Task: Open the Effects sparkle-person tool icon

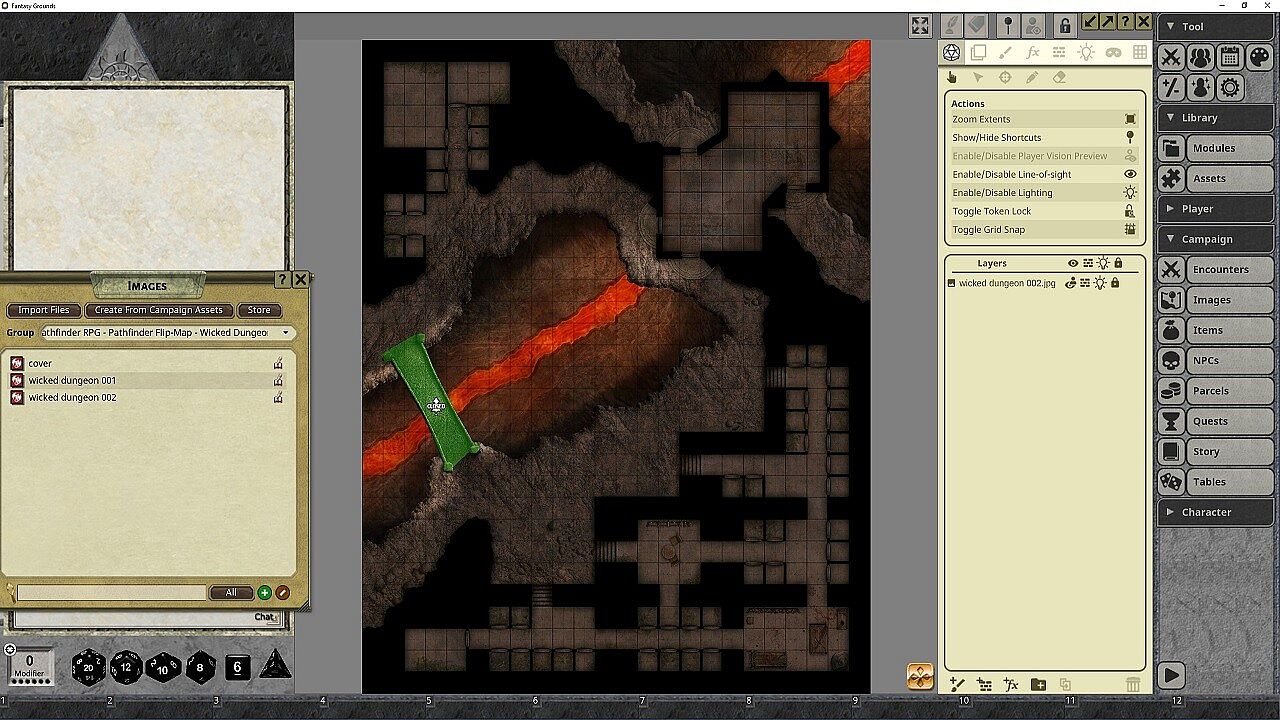Action: pos(1200,87)
